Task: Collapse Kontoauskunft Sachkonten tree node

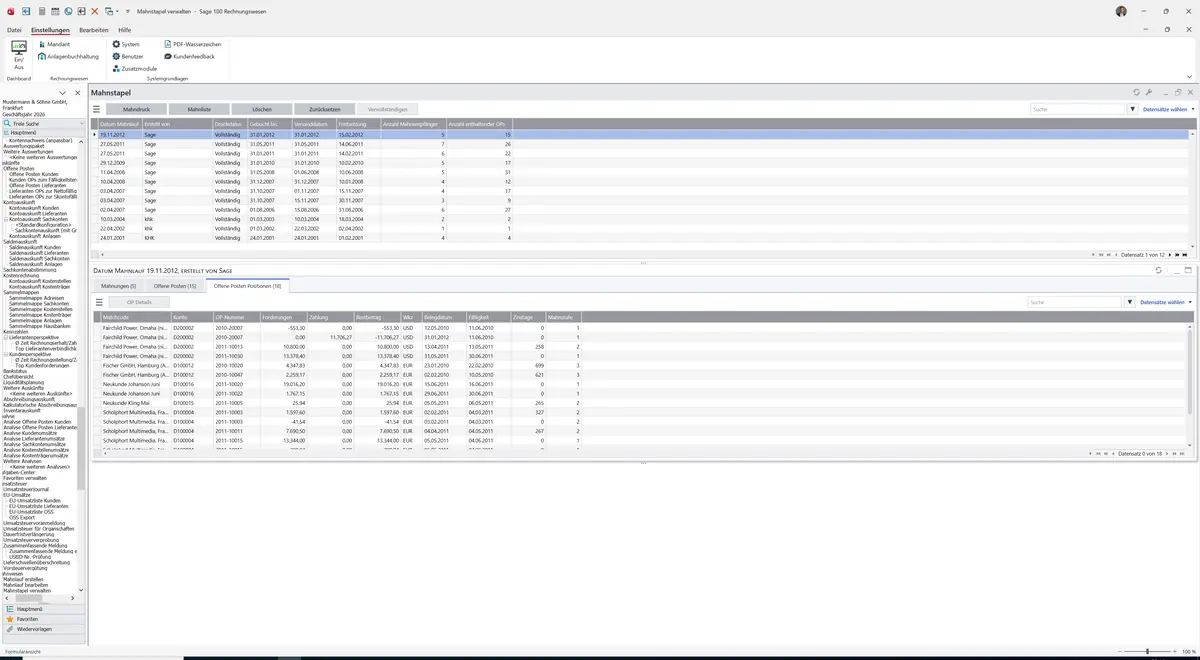Action: tap(6, 219)
